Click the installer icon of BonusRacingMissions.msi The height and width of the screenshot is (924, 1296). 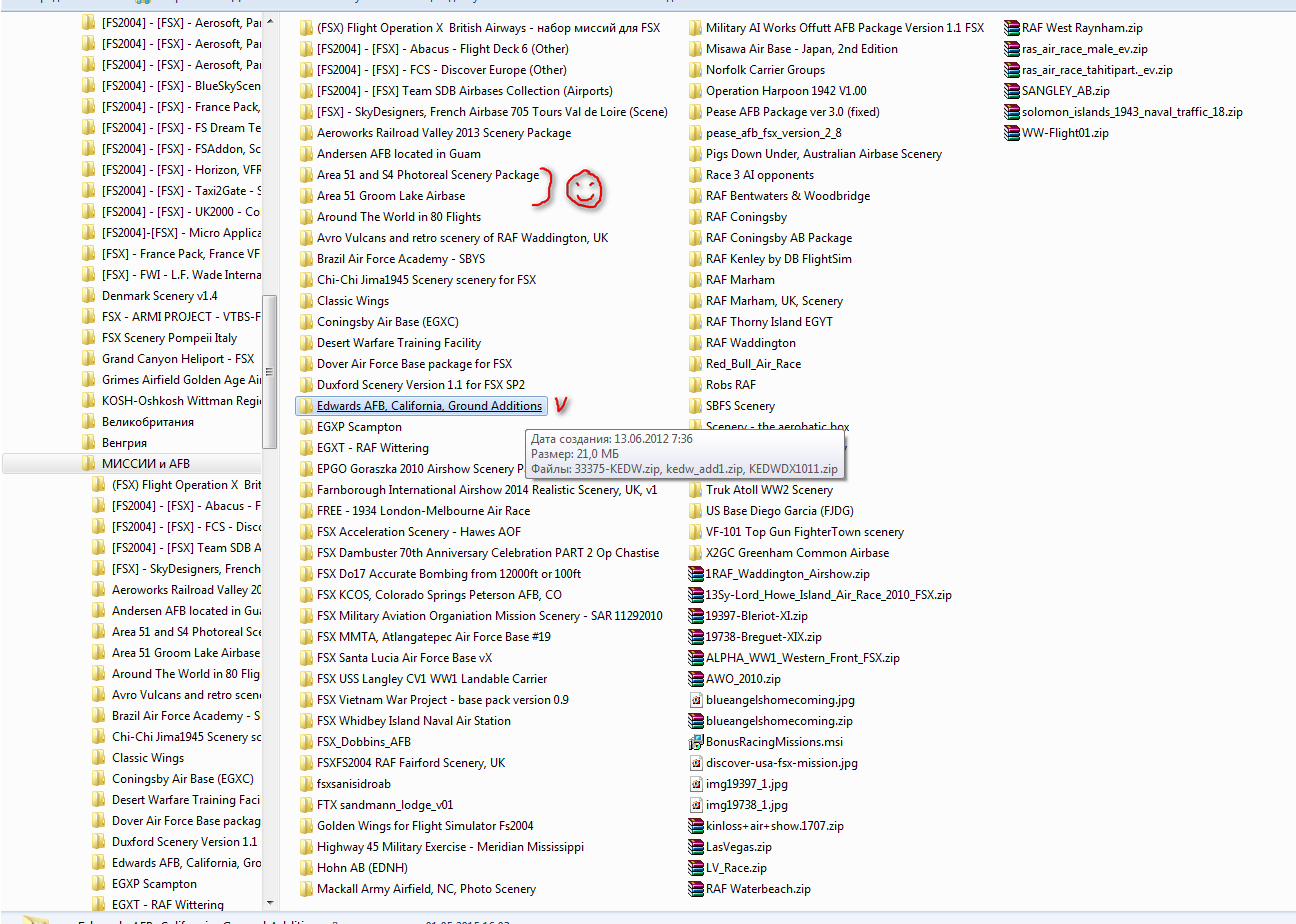point(696,742)
